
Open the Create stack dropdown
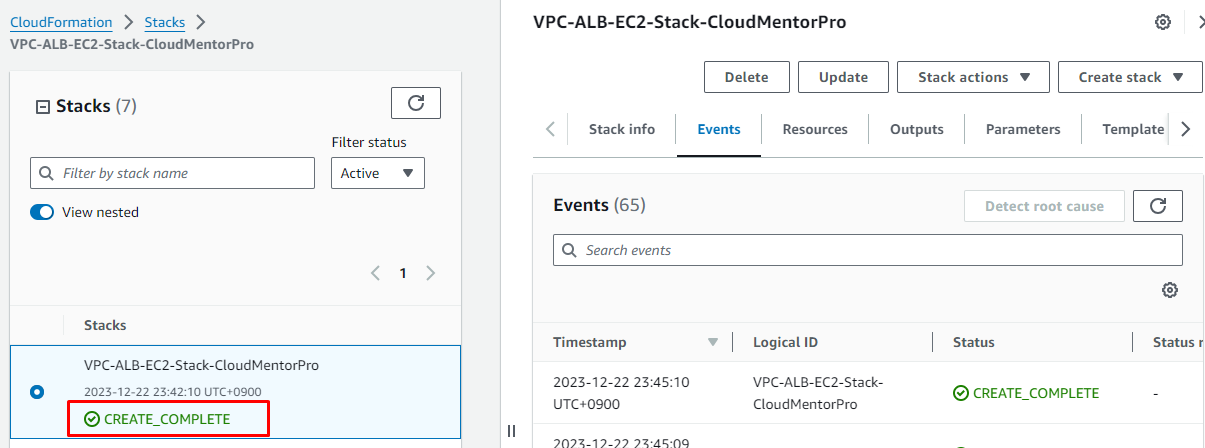tap(1129, 77)
